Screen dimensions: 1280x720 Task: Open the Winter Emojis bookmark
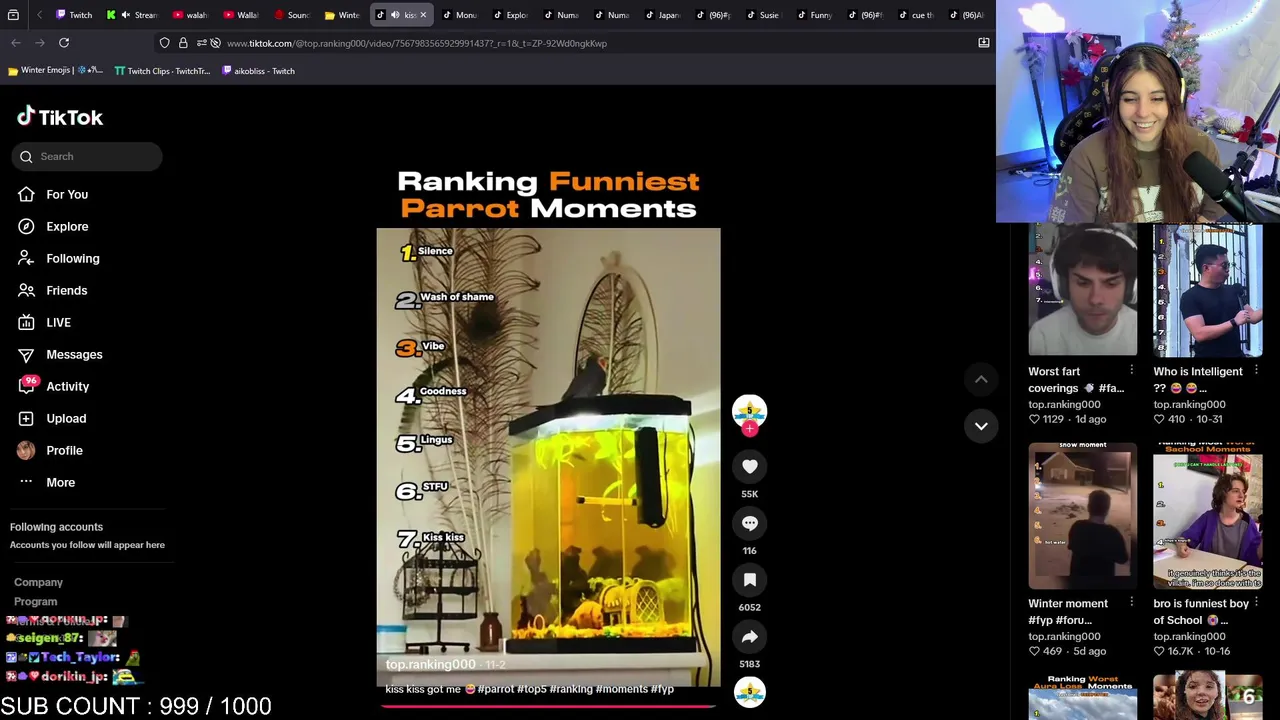(55, 71)
